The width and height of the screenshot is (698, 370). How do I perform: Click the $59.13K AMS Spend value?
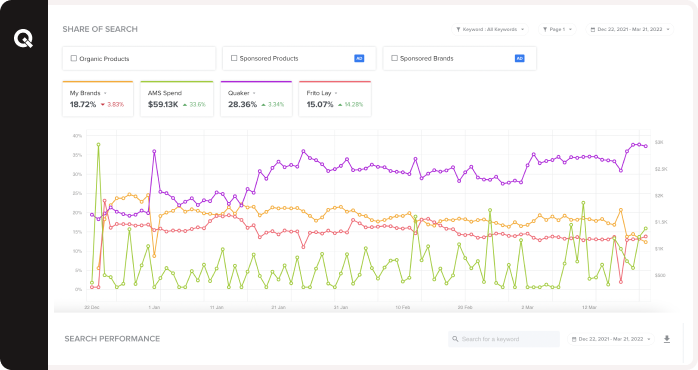point(163,105)
